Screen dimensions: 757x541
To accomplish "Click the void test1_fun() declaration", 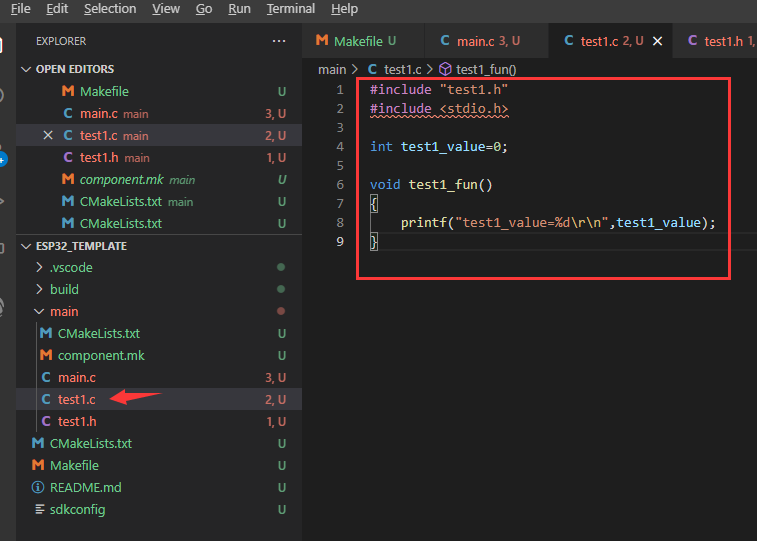I will coord(431,184).
